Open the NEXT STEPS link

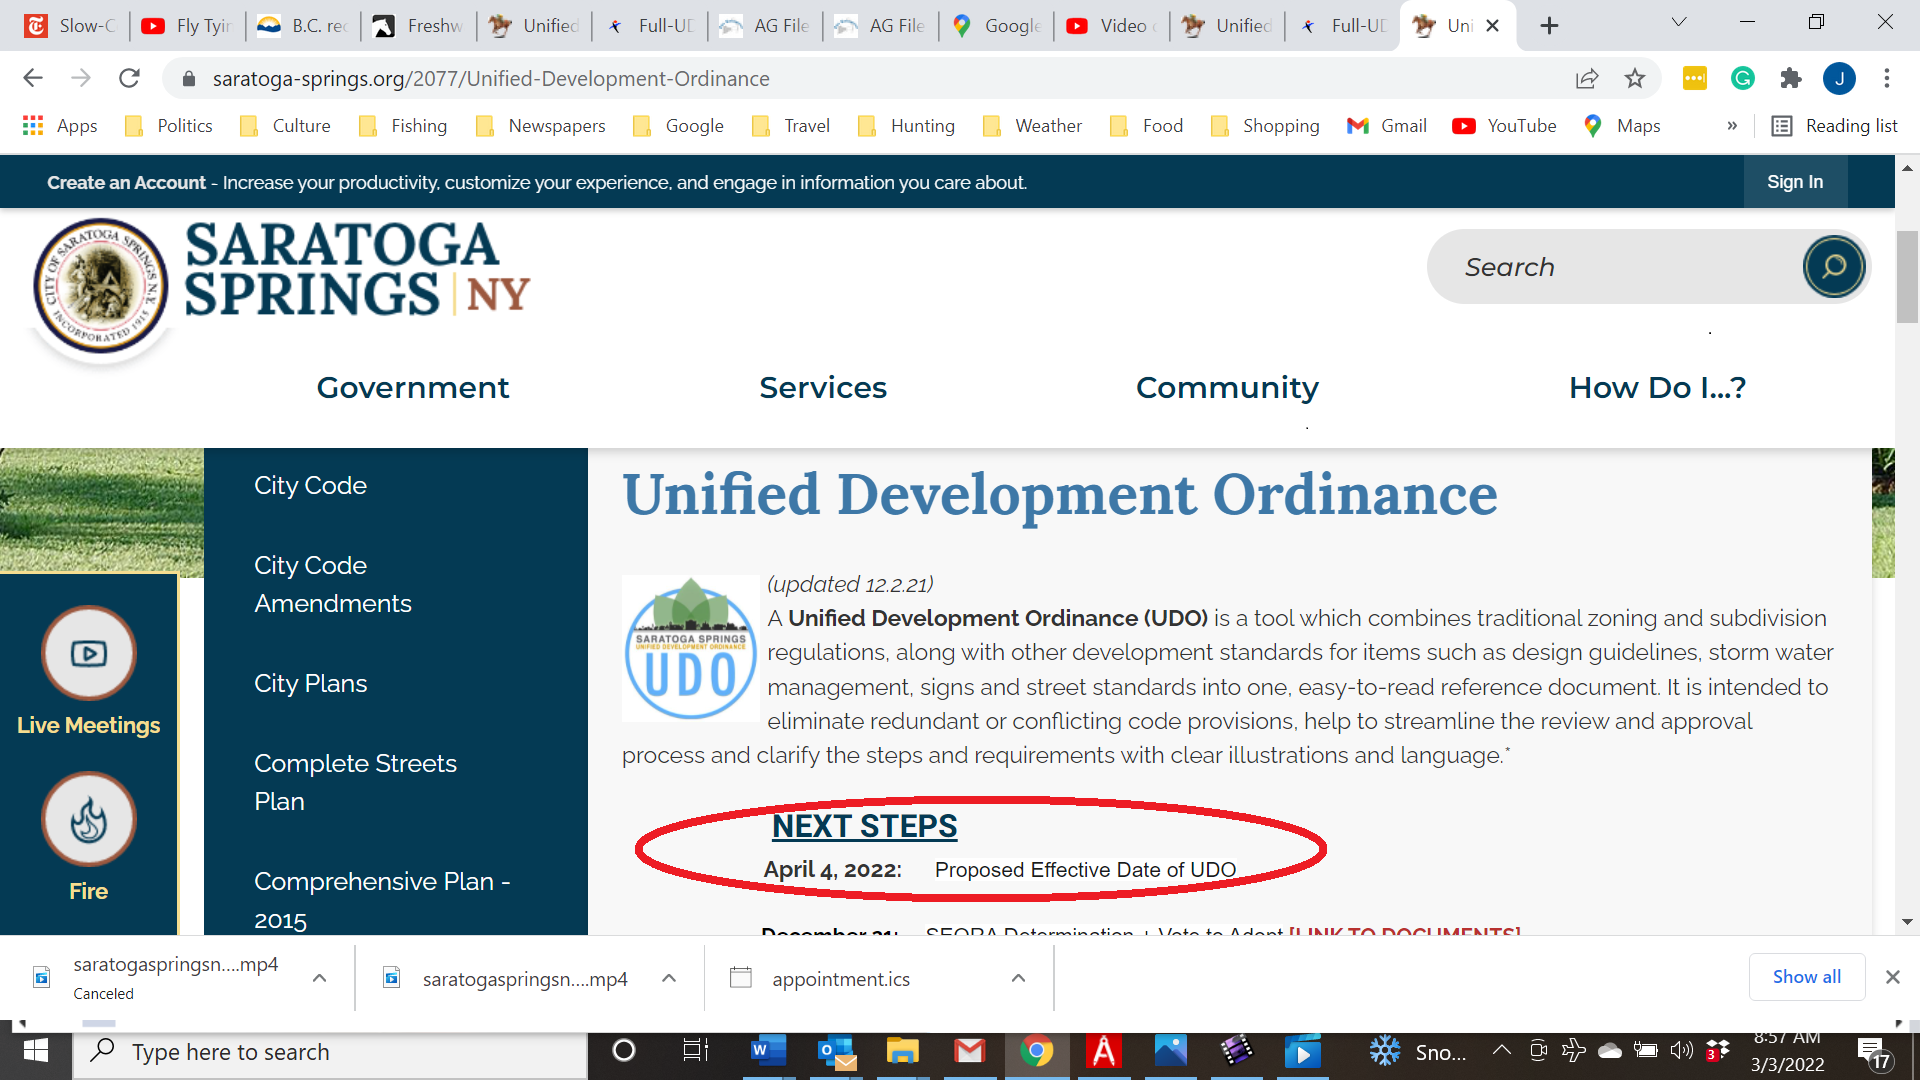pos(864,826)
